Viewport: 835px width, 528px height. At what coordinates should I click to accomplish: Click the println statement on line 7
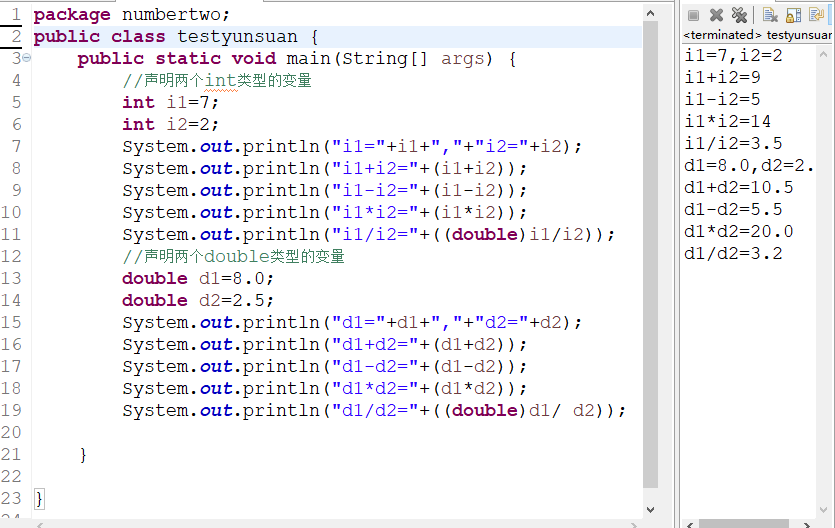point(352,146)
